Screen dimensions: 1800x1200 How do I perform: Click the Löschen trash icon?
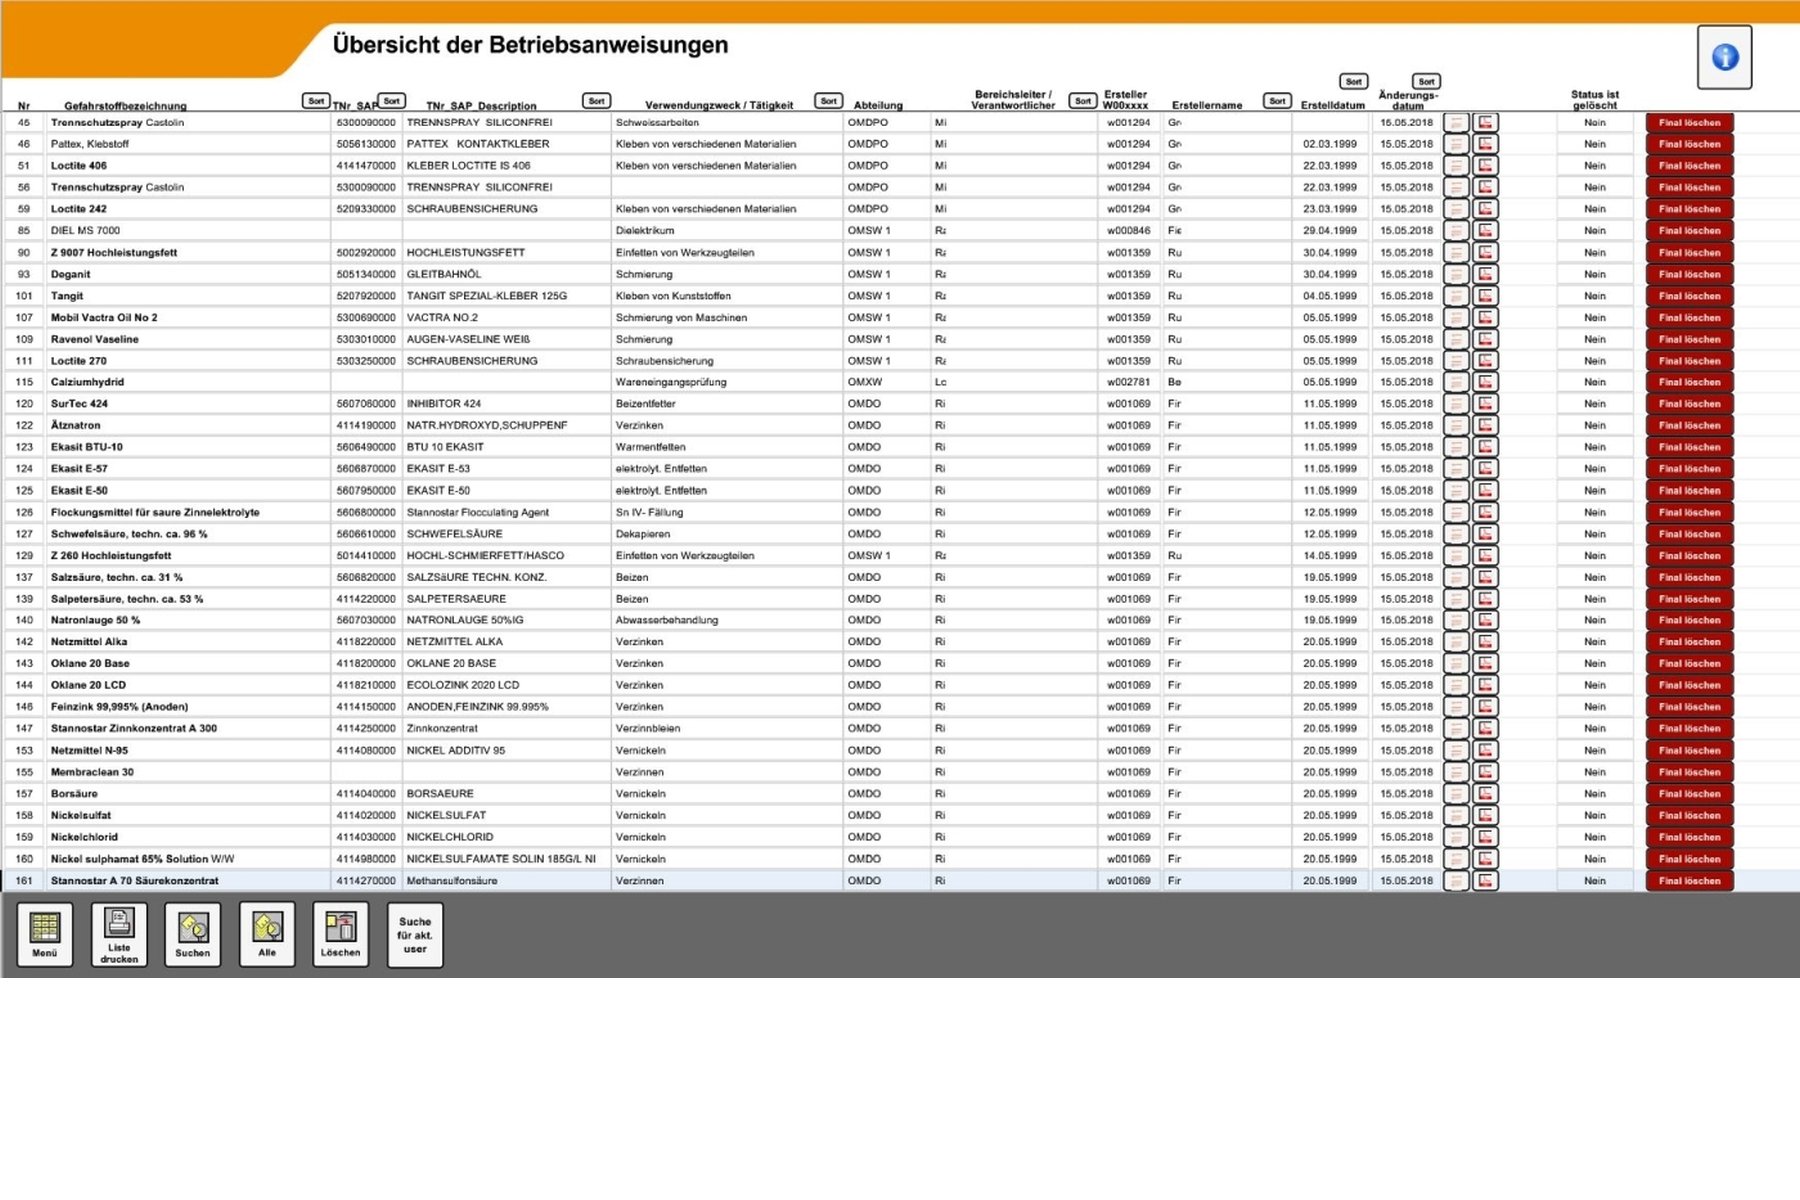(x=341, y=934)
